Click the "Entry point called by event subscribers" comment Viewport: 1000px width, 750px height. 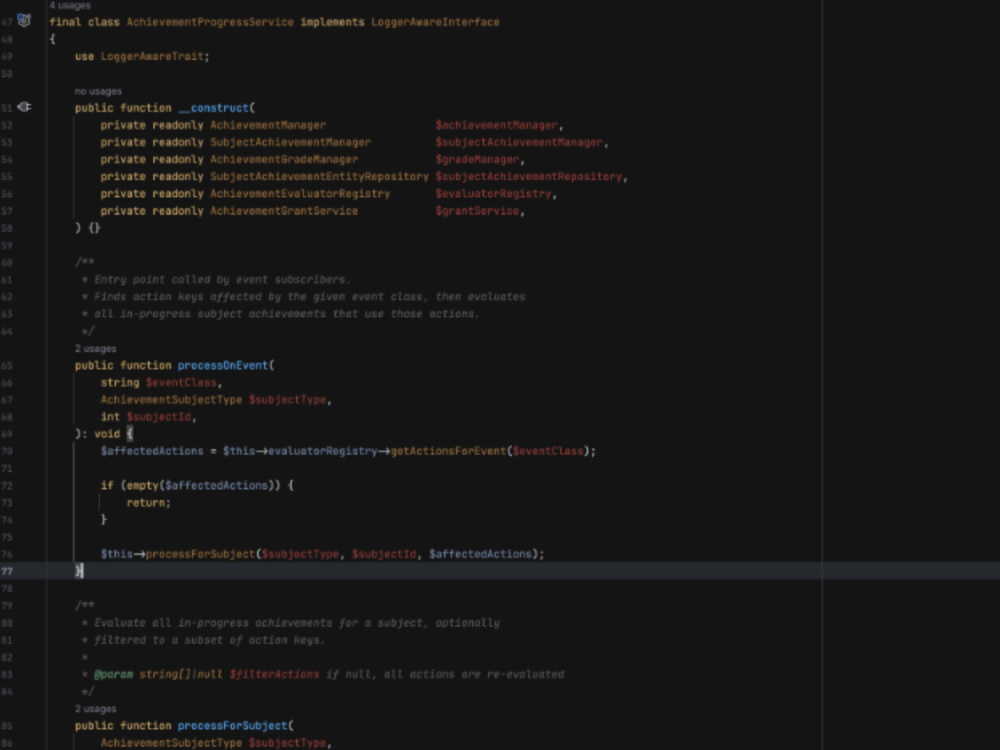point(223,280)
